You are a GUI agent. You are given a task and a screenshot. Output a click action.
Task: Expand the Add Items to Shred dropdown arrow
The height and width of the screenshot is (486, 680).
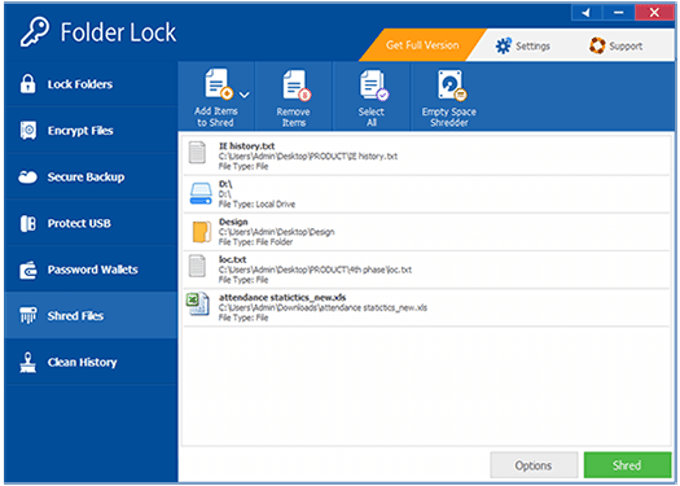(x=245, y=94)
